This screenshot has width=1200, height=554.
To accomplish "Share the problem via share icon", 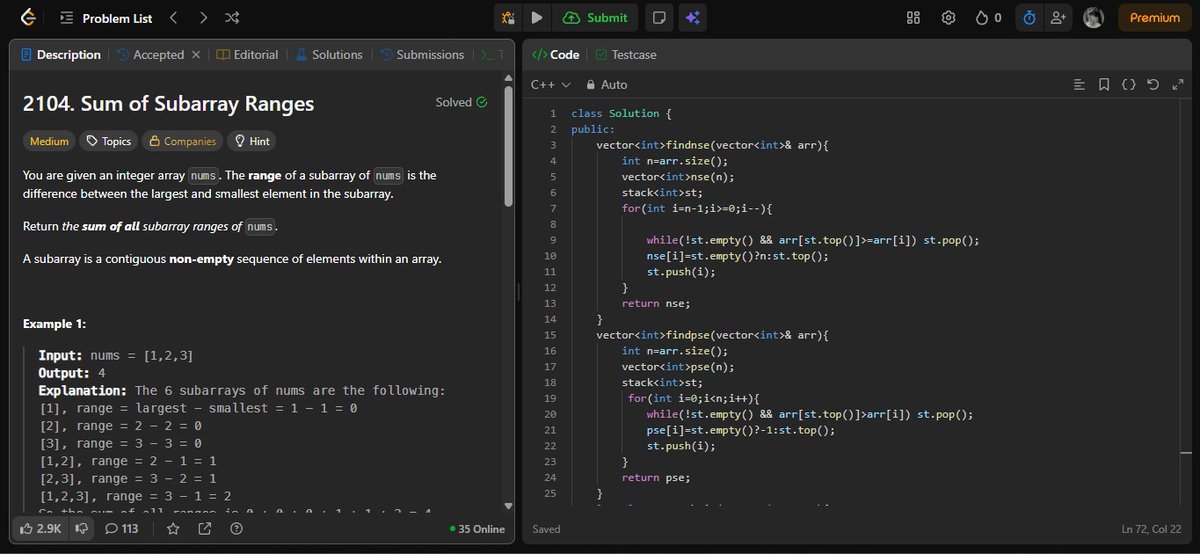I will pos(205,528).
